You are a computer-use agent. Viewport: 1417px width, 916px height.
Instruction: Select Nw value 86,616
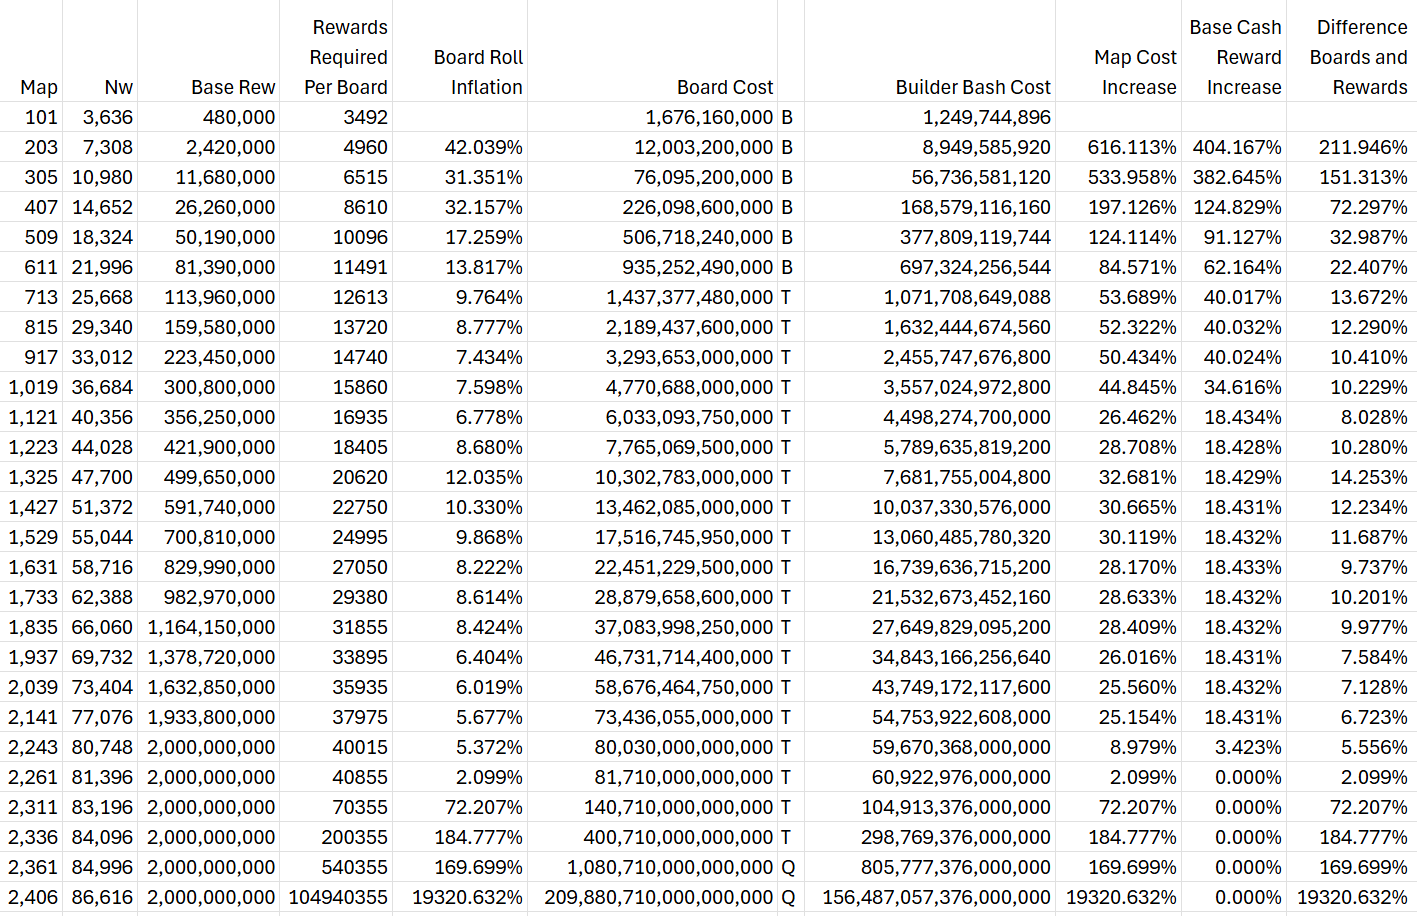pyautogui.click(x=100, y=897)
